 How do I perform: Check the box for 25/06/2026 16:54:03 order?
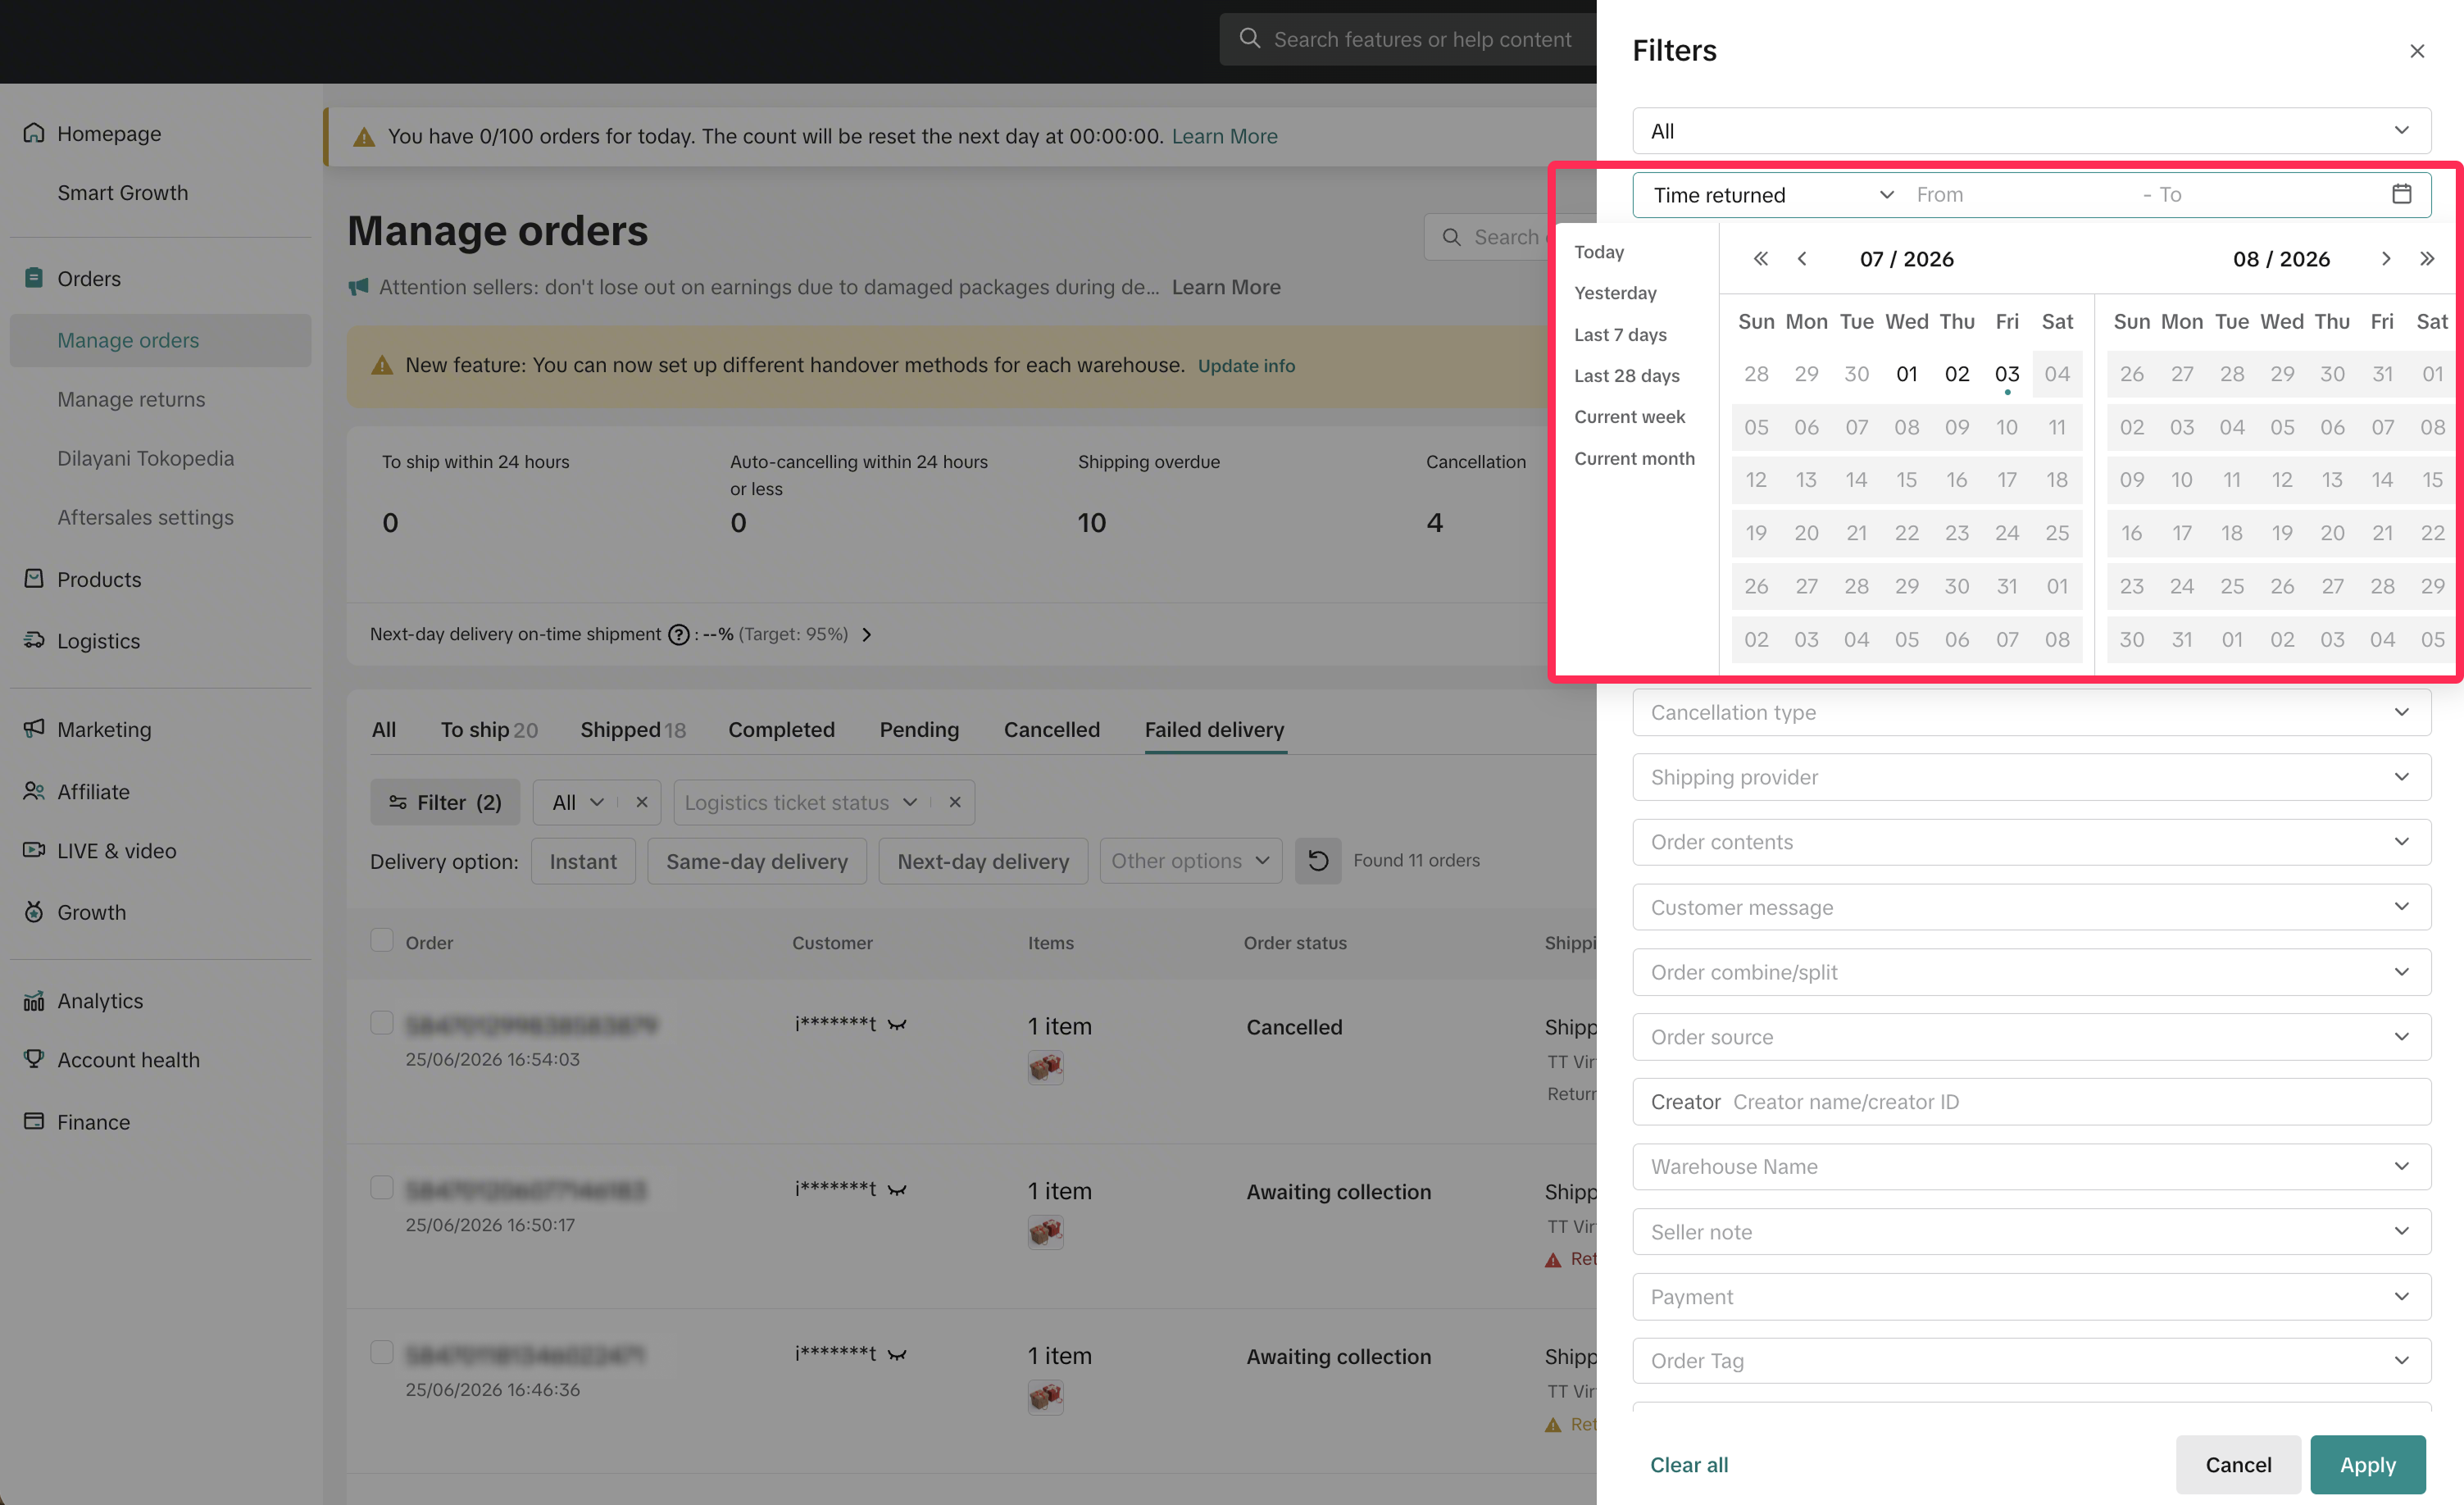click(x=382, y=1022)
